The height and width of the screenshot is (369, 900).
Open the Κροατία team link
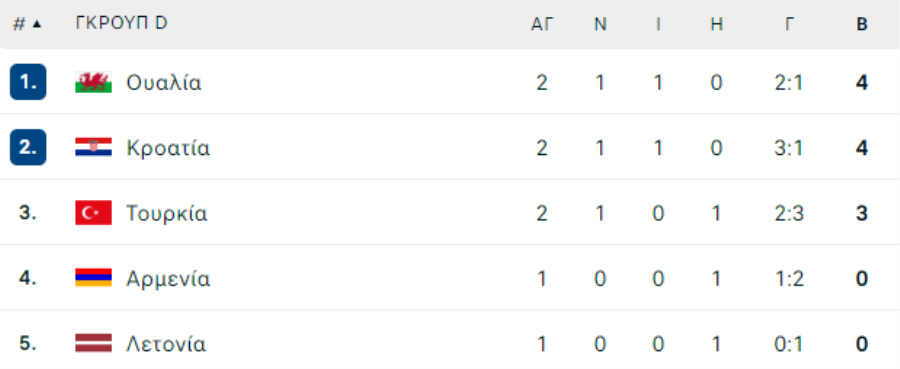pos(168,148)
